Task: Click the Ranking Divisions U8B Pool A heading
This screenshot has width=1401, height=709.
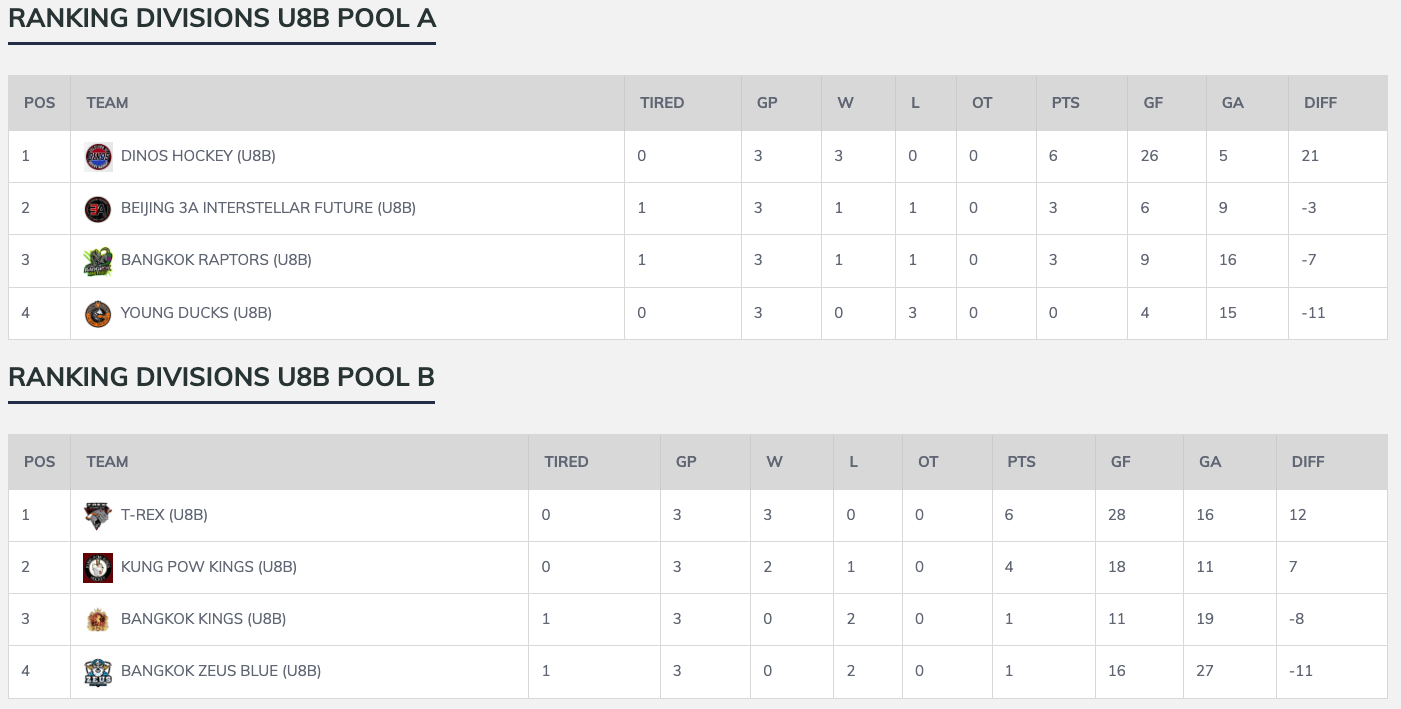Action: point(222,19)
